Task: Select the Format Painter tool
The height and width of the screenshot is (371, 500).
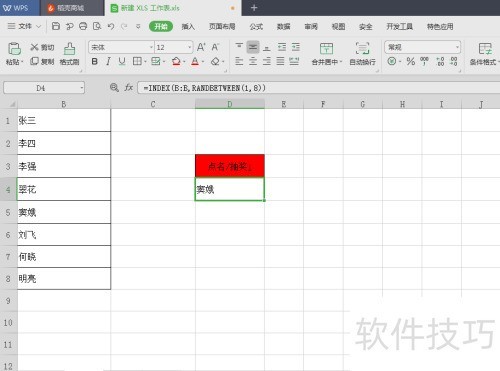Action: click(x=69, y=53)
